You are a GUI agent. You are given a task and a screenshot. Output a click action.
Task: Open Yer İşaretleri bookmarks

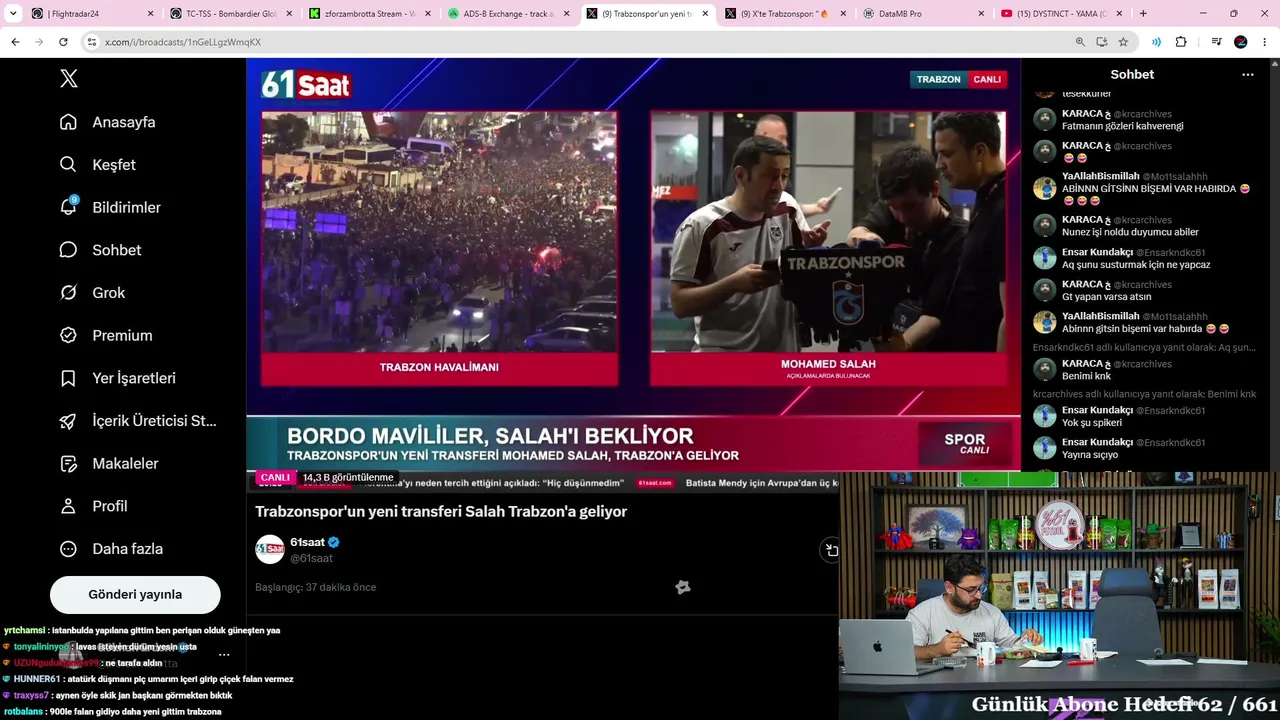click(x=117, y=378)
